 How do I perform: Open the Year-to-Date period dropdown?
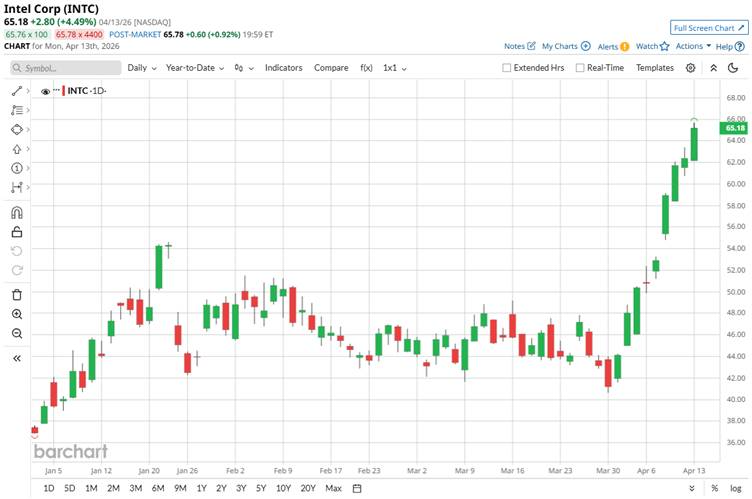tap(195, 68)
